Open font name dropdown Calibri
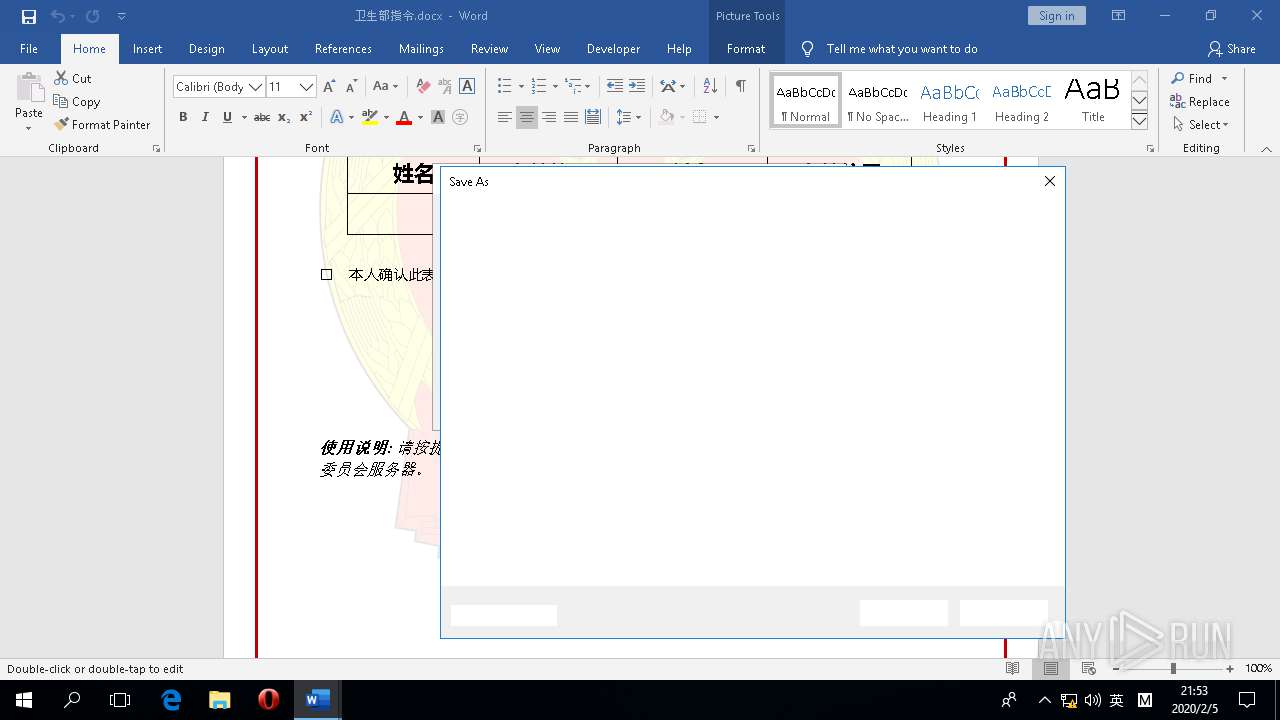This screenshot has height=720, width=1280. point(255,87)
